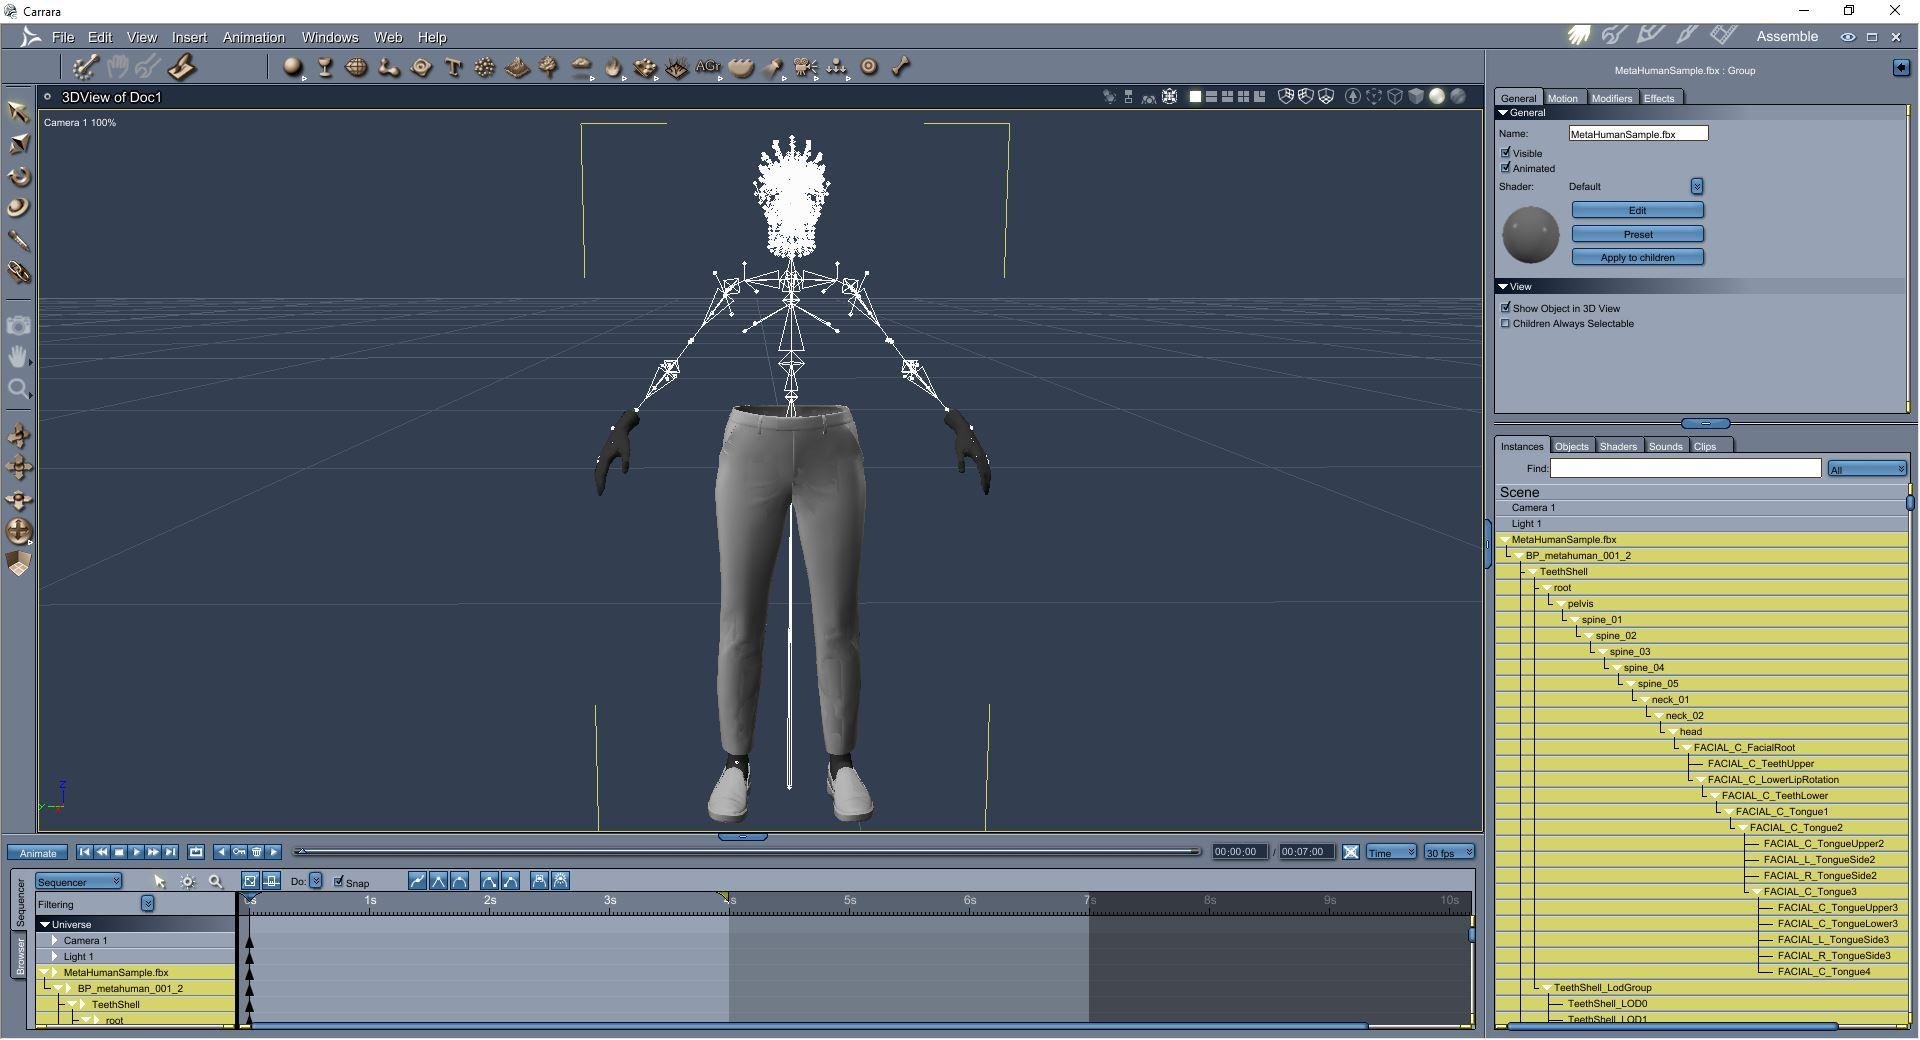The width and height of the screenshot is (1920, 1040).
Task: Click the Plant tree tool icon
Action: point(549,68)
